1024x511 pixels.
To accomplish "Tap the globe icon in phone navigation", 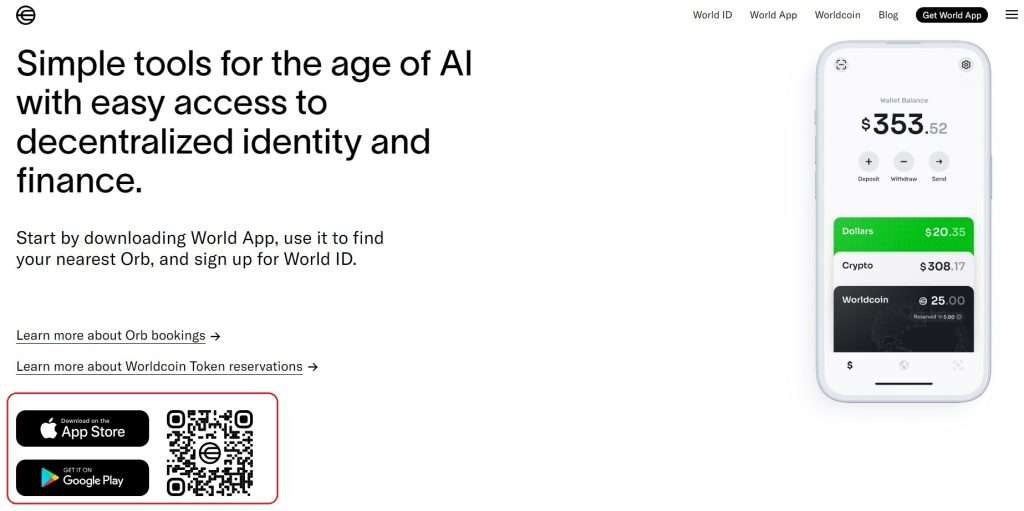I will (904, 365).
